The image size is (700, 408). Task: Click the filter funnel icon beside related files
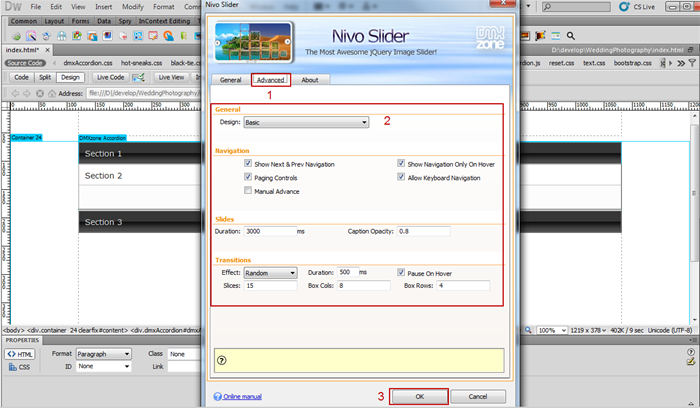[692, 63]
